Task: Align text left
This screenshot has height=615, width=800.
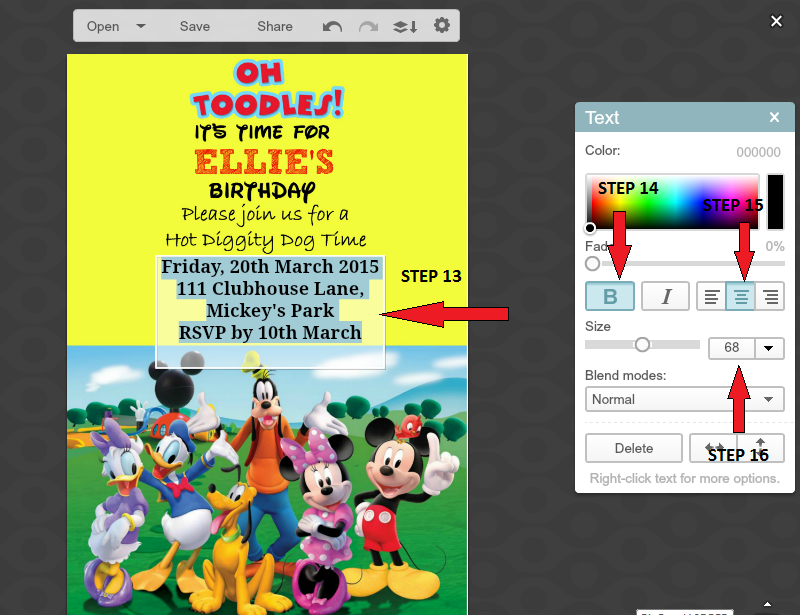Action: click(711, 296)
